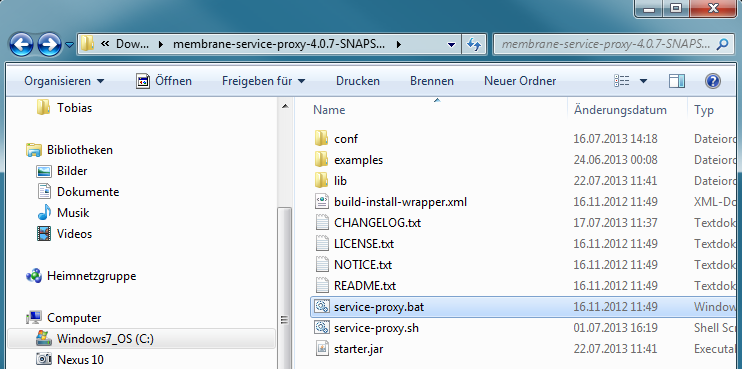Go forward with the Forward arrow button
This screenshot has width=742, height=369.
[x=49, y=45]
